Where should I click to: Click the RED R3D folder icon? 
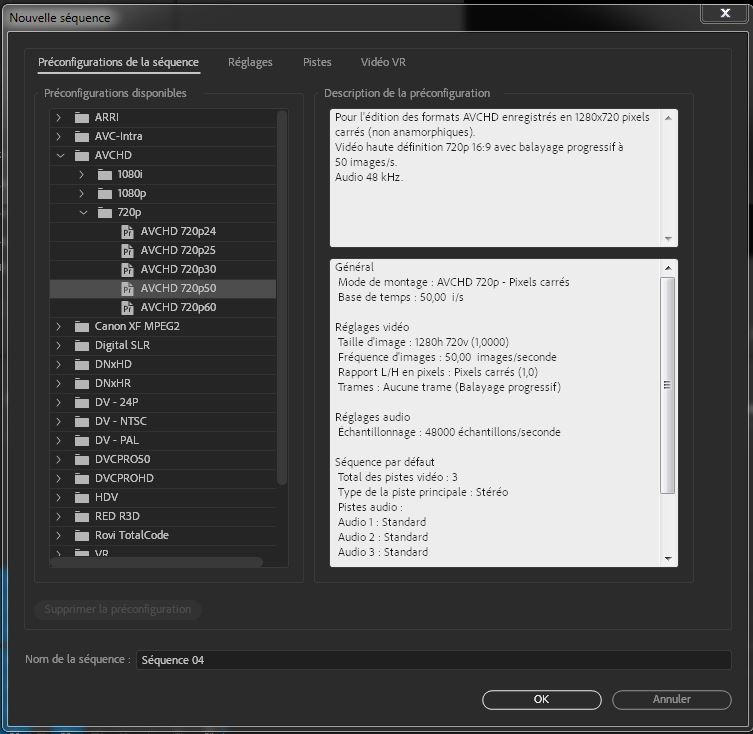click(x=82, y=516)
